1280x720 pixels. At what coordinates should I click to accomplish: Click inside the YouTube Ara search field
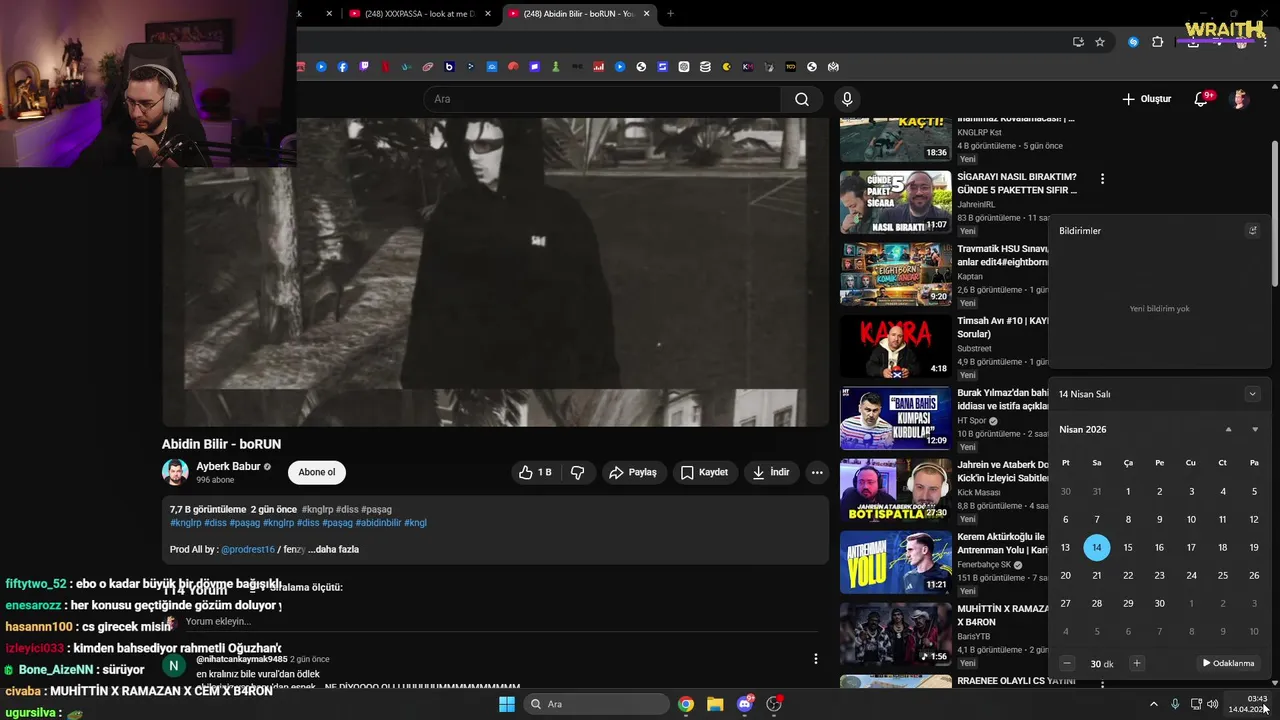point(602,99)
